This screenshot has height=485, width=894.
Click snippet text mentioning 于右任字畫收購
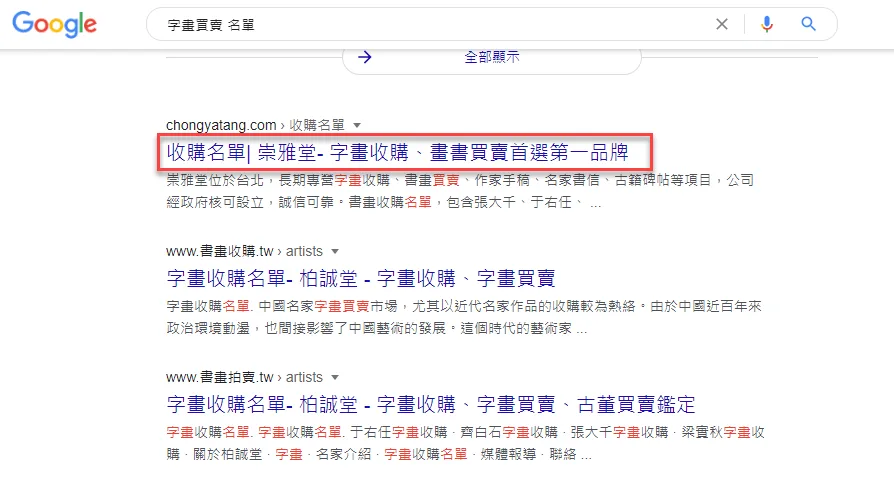[x=465, y=443]
